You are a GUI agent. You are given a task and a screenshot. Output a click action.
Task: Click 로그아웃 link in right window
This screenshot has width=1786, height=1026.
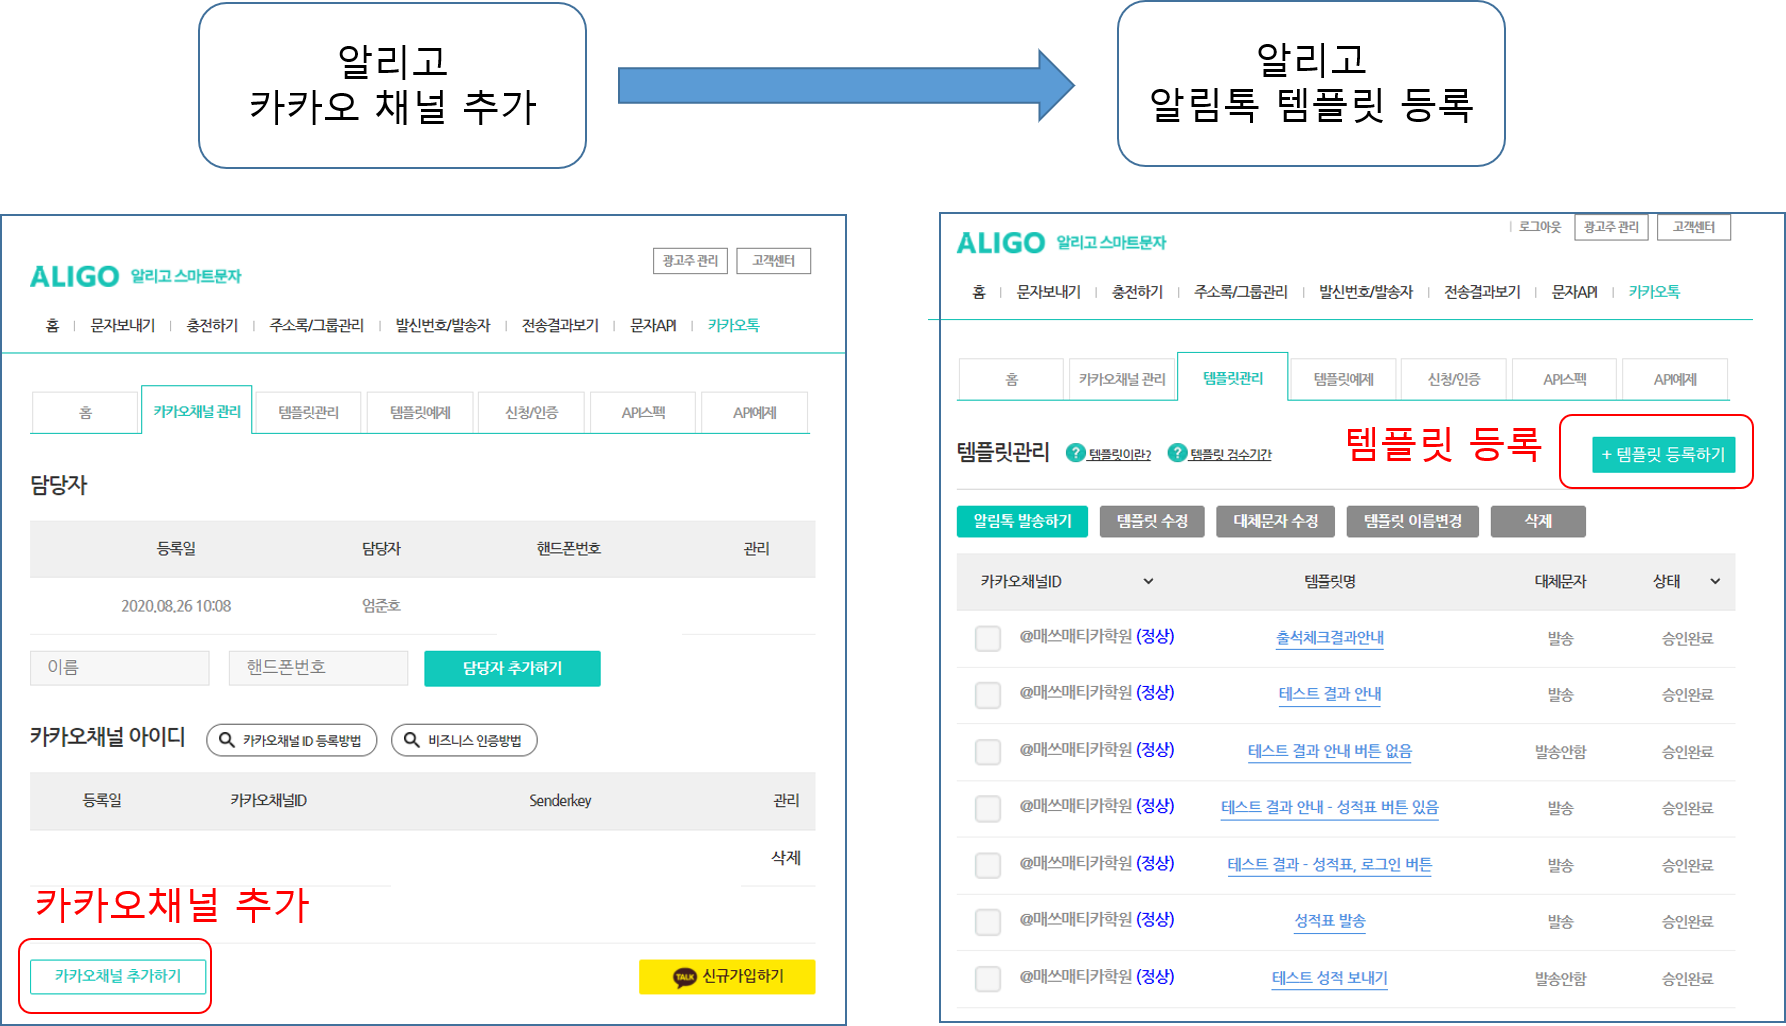click(1540, 227)
